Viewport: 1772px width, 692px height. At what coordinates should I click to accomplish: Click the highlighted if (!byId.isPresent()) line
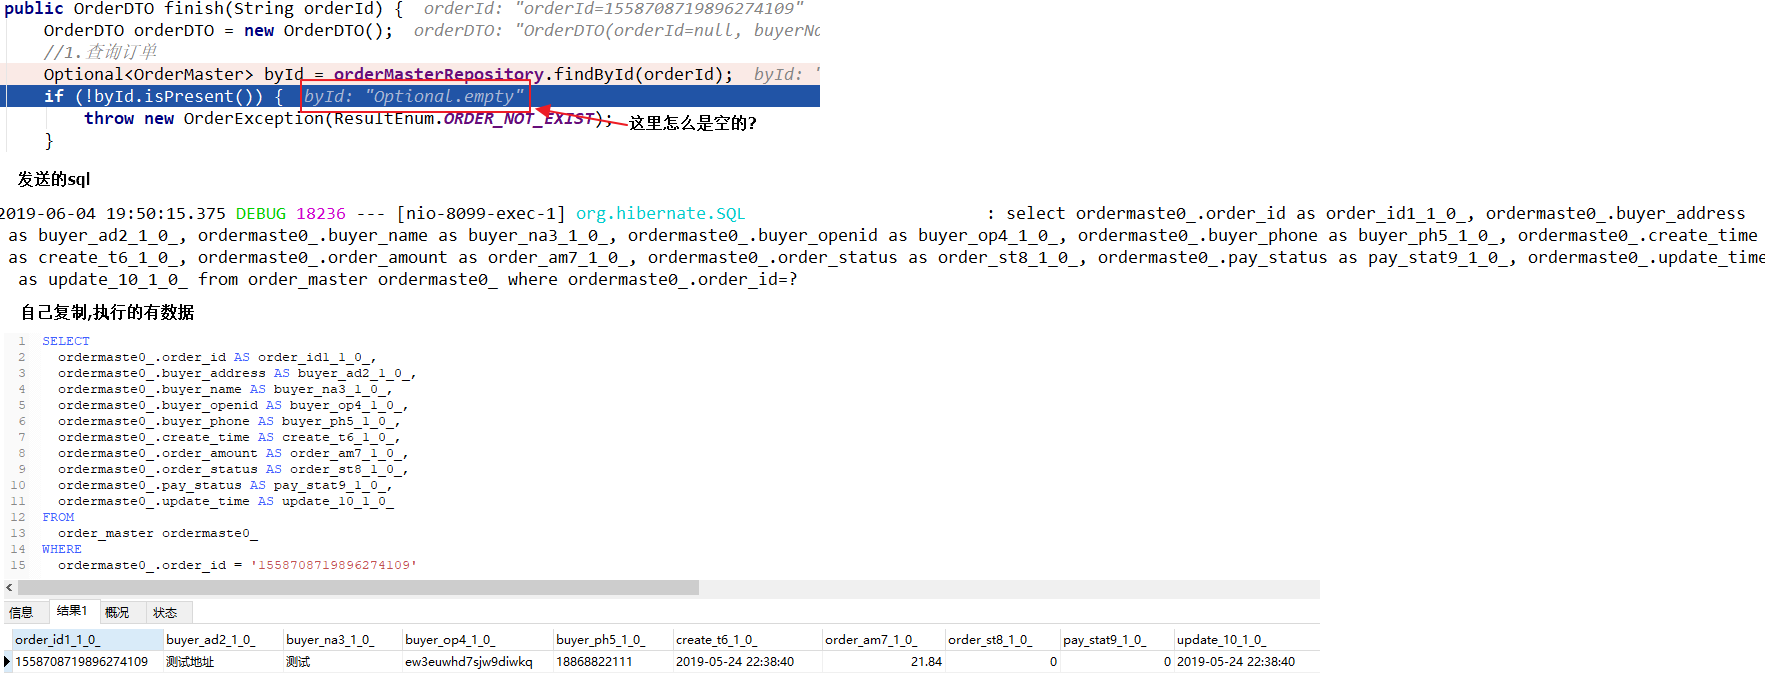coord(412,96)
